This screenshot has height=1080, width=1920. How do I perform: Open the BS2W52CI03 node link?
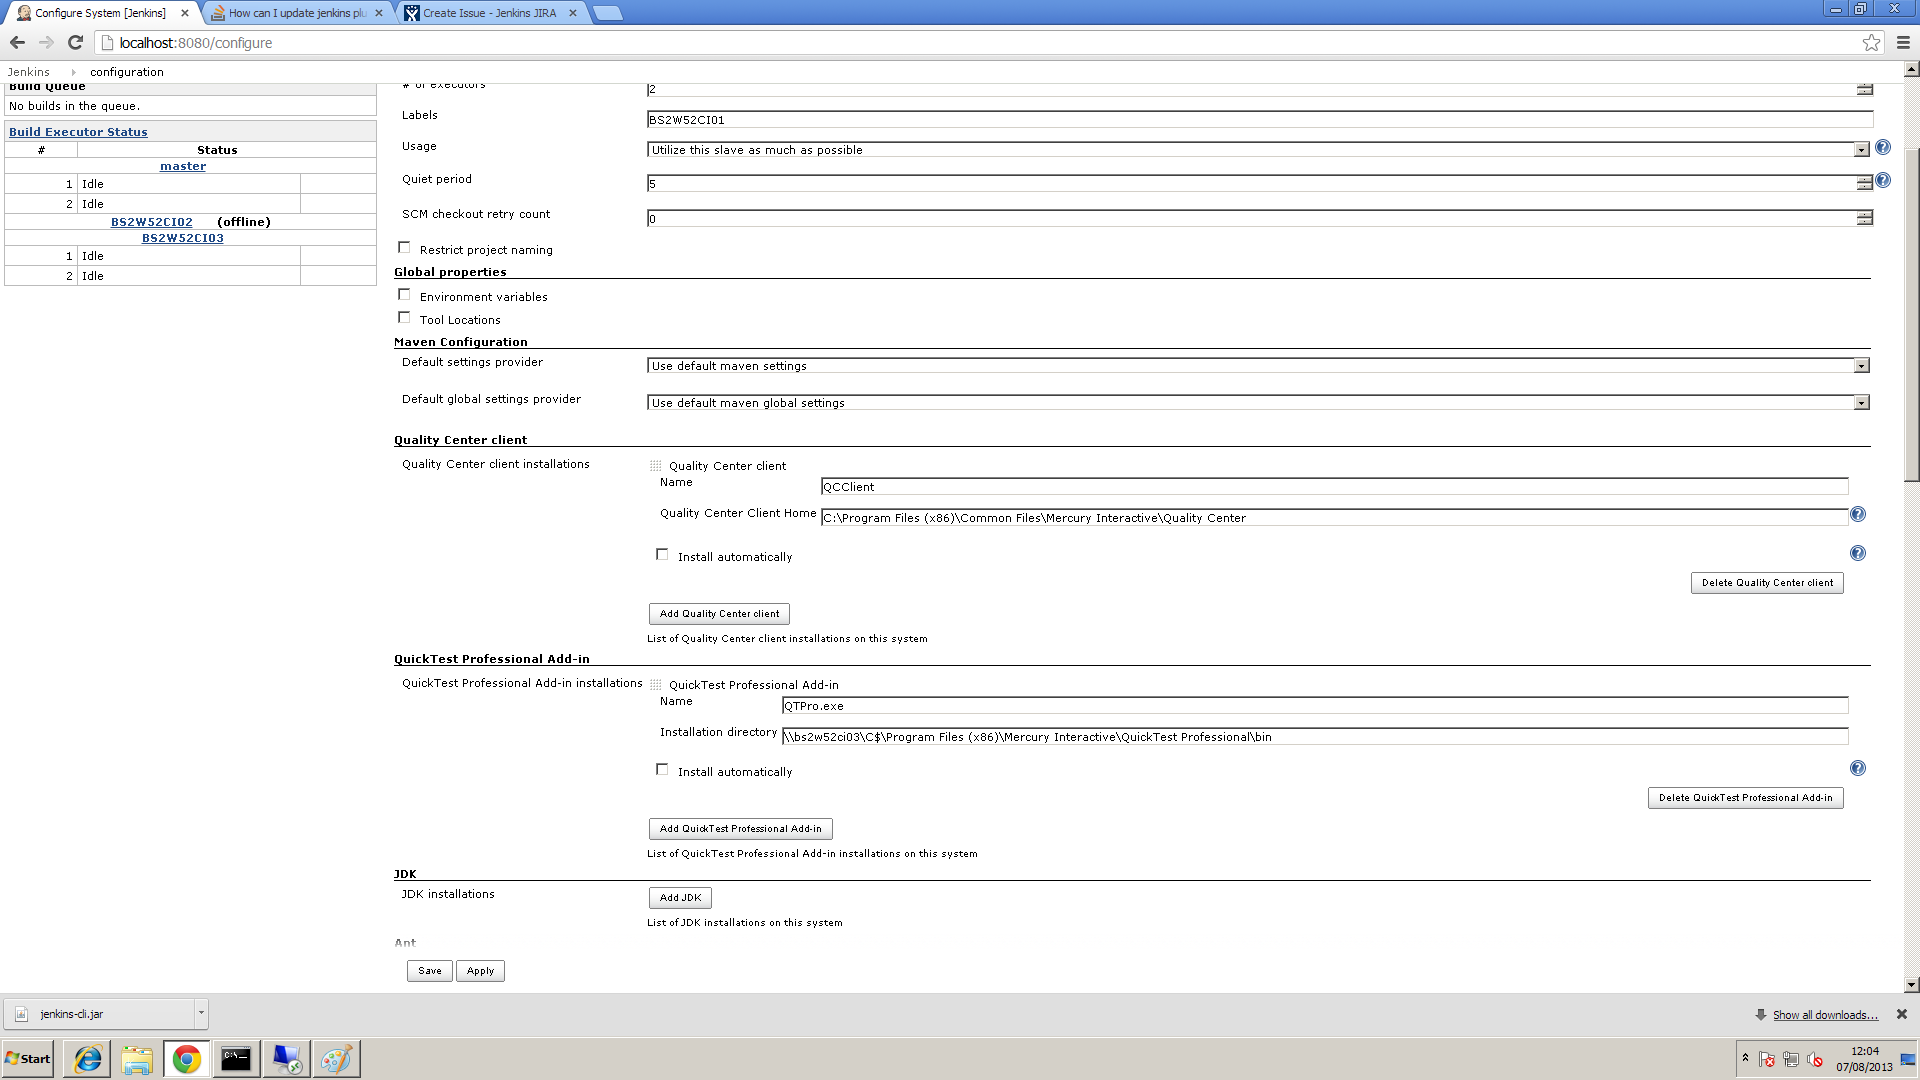coord(182,239)
